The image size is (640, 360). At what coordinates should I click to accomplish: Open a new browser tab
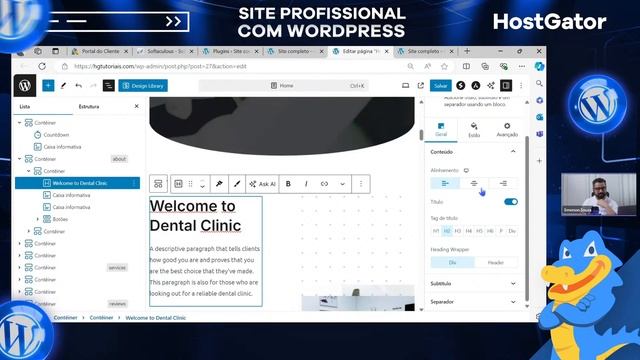pos(467,51)
